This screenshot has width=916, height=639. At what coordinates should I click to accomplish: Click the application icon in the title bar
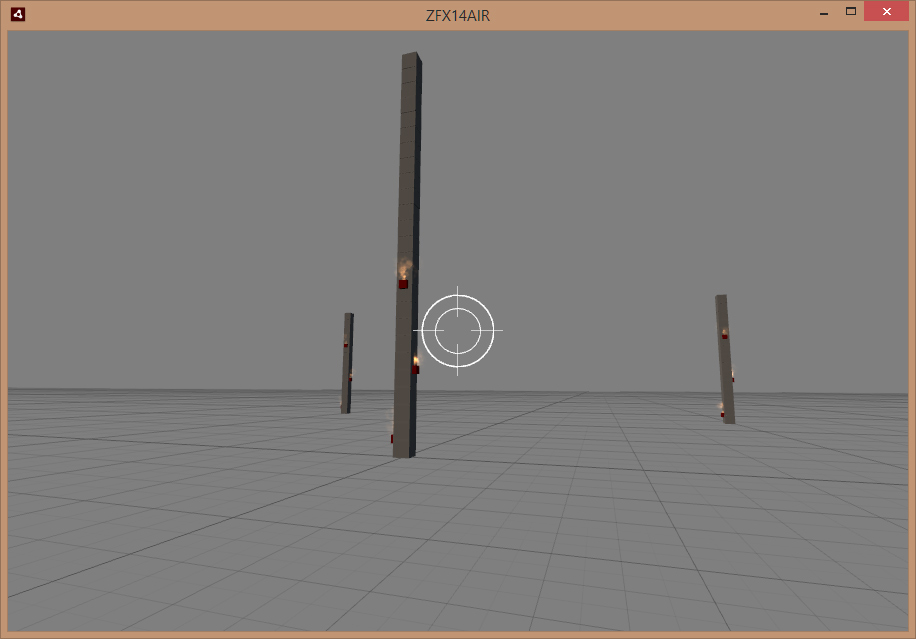click(17, 14)
